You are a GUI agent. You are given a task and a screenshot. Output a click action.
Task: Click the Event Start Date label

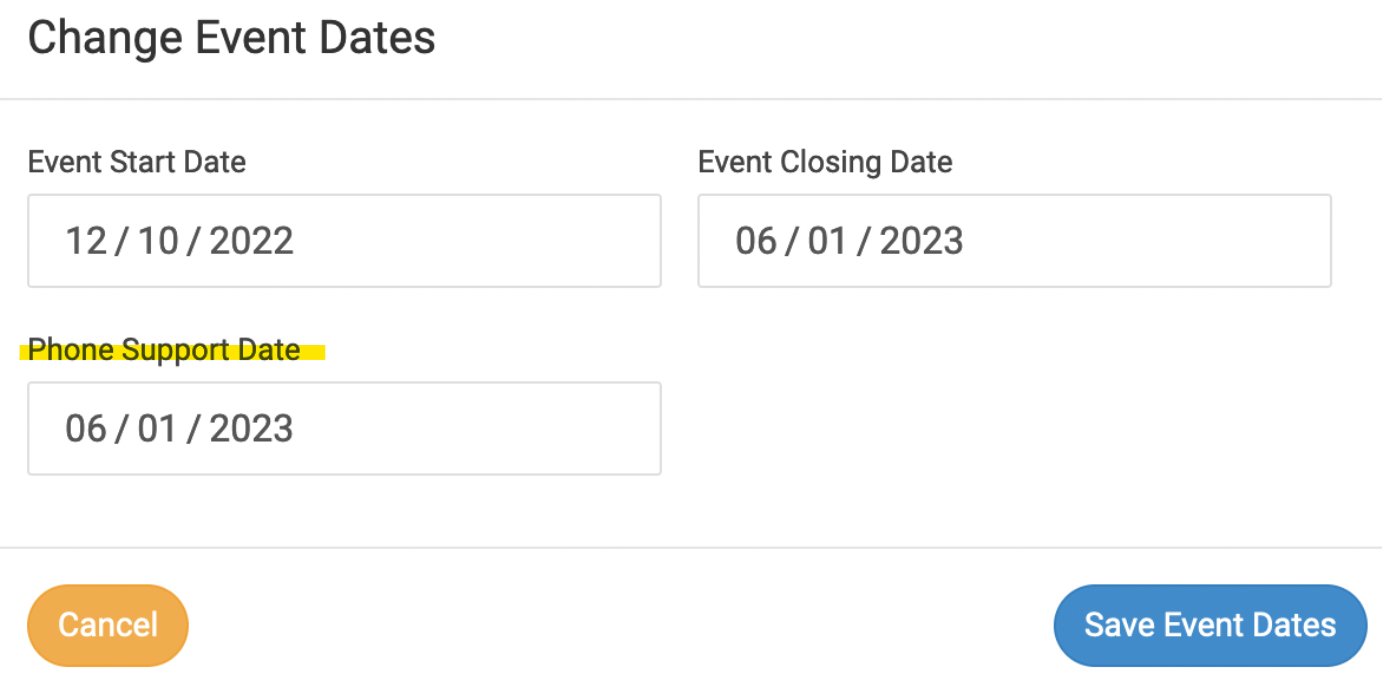click(137, 162)
